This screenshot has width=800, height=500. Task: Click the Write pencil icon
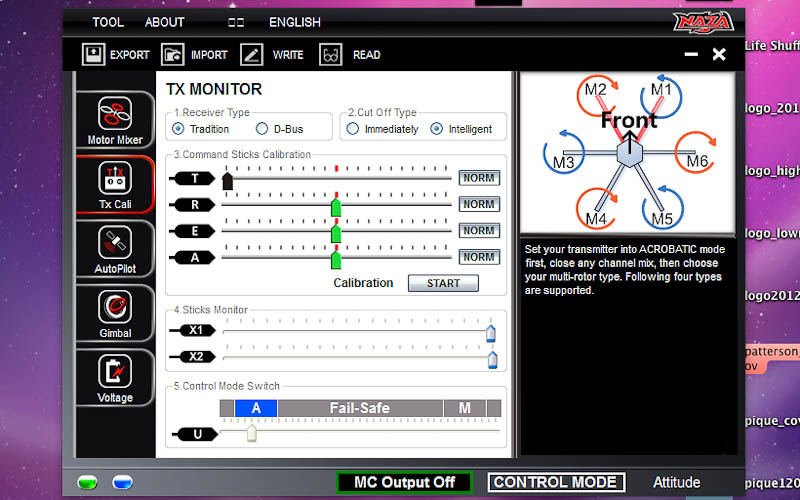[251, 55]
